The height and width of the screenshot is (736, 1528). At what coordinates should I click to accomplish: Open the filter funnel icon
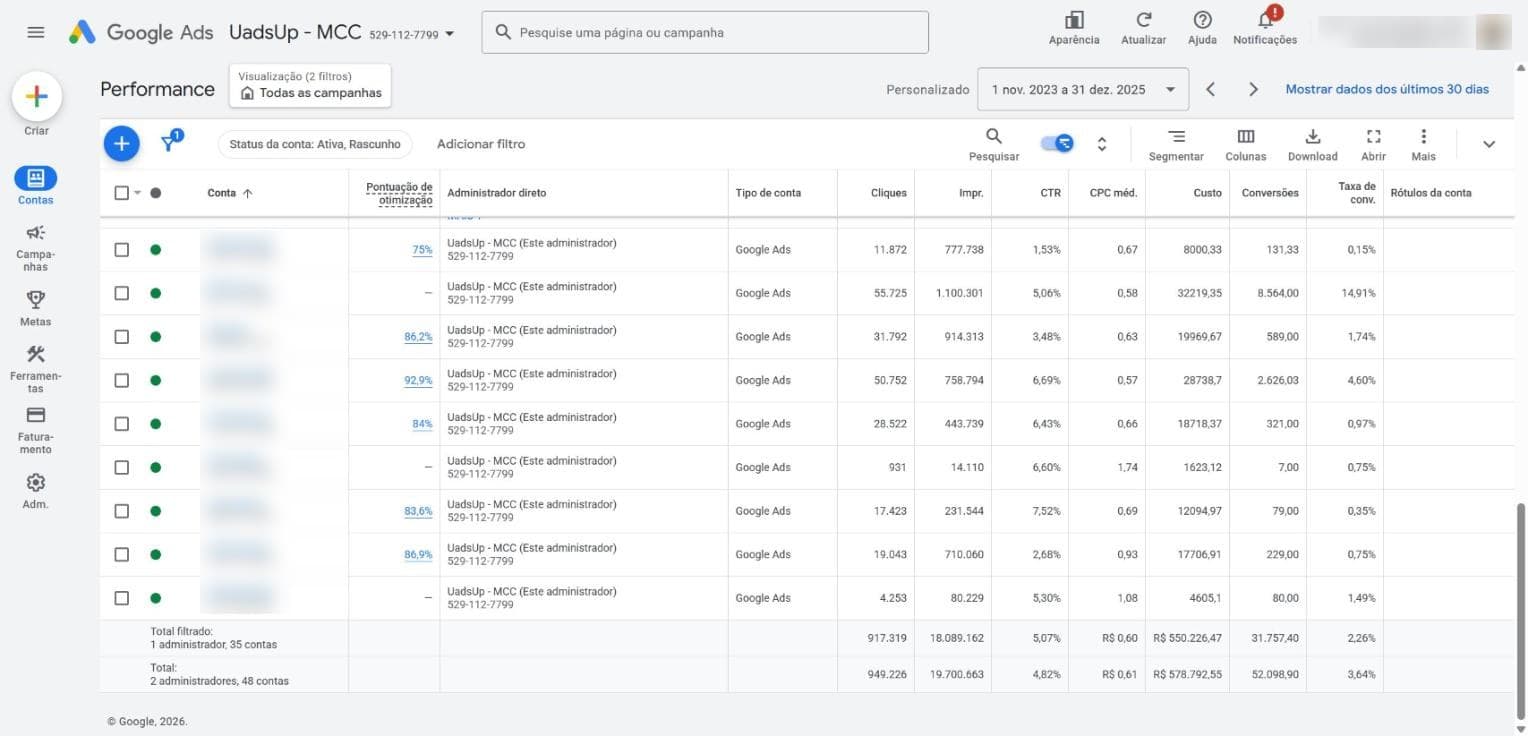170,142
